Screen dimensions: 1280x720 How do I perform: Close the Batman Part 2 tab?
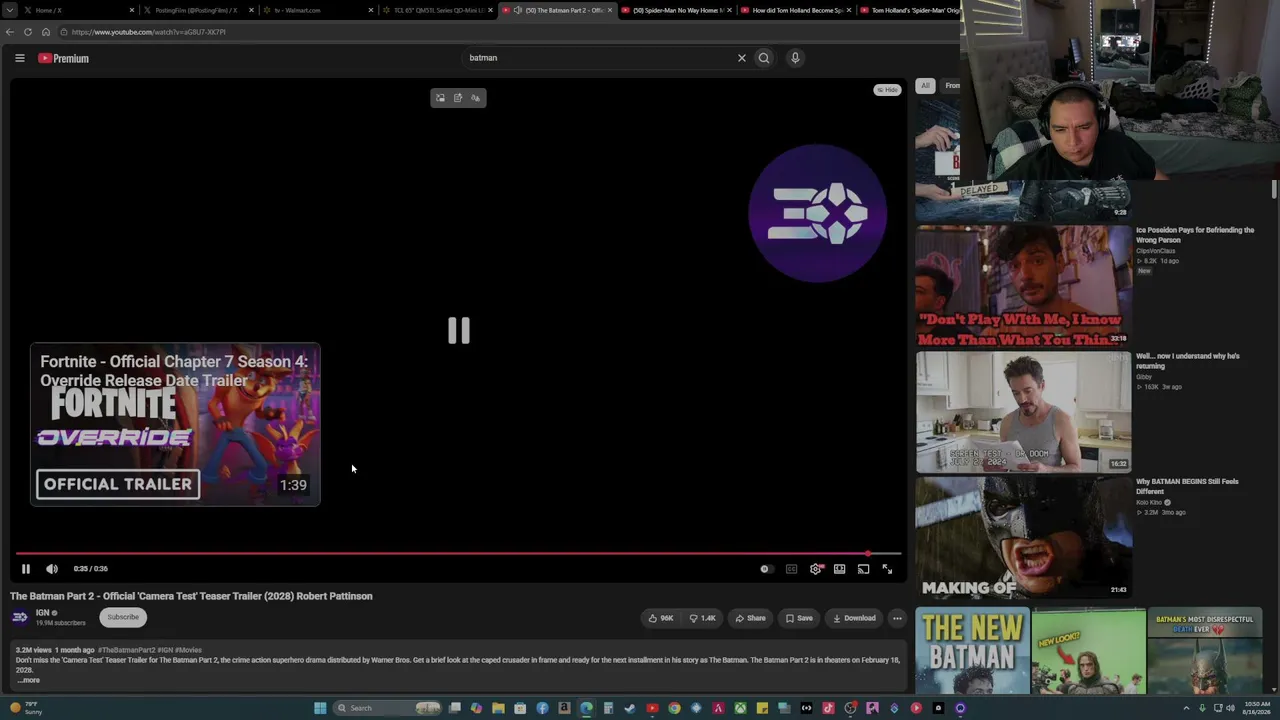[x=610, y=10]
